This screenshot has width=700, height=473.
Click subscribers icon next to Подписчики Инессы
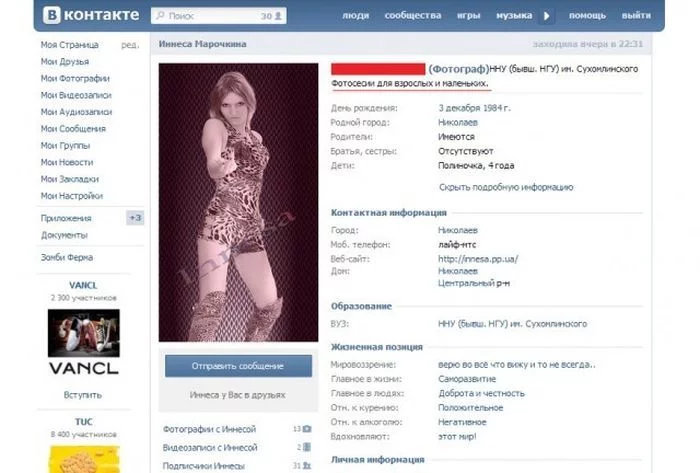tap(307, 465)
